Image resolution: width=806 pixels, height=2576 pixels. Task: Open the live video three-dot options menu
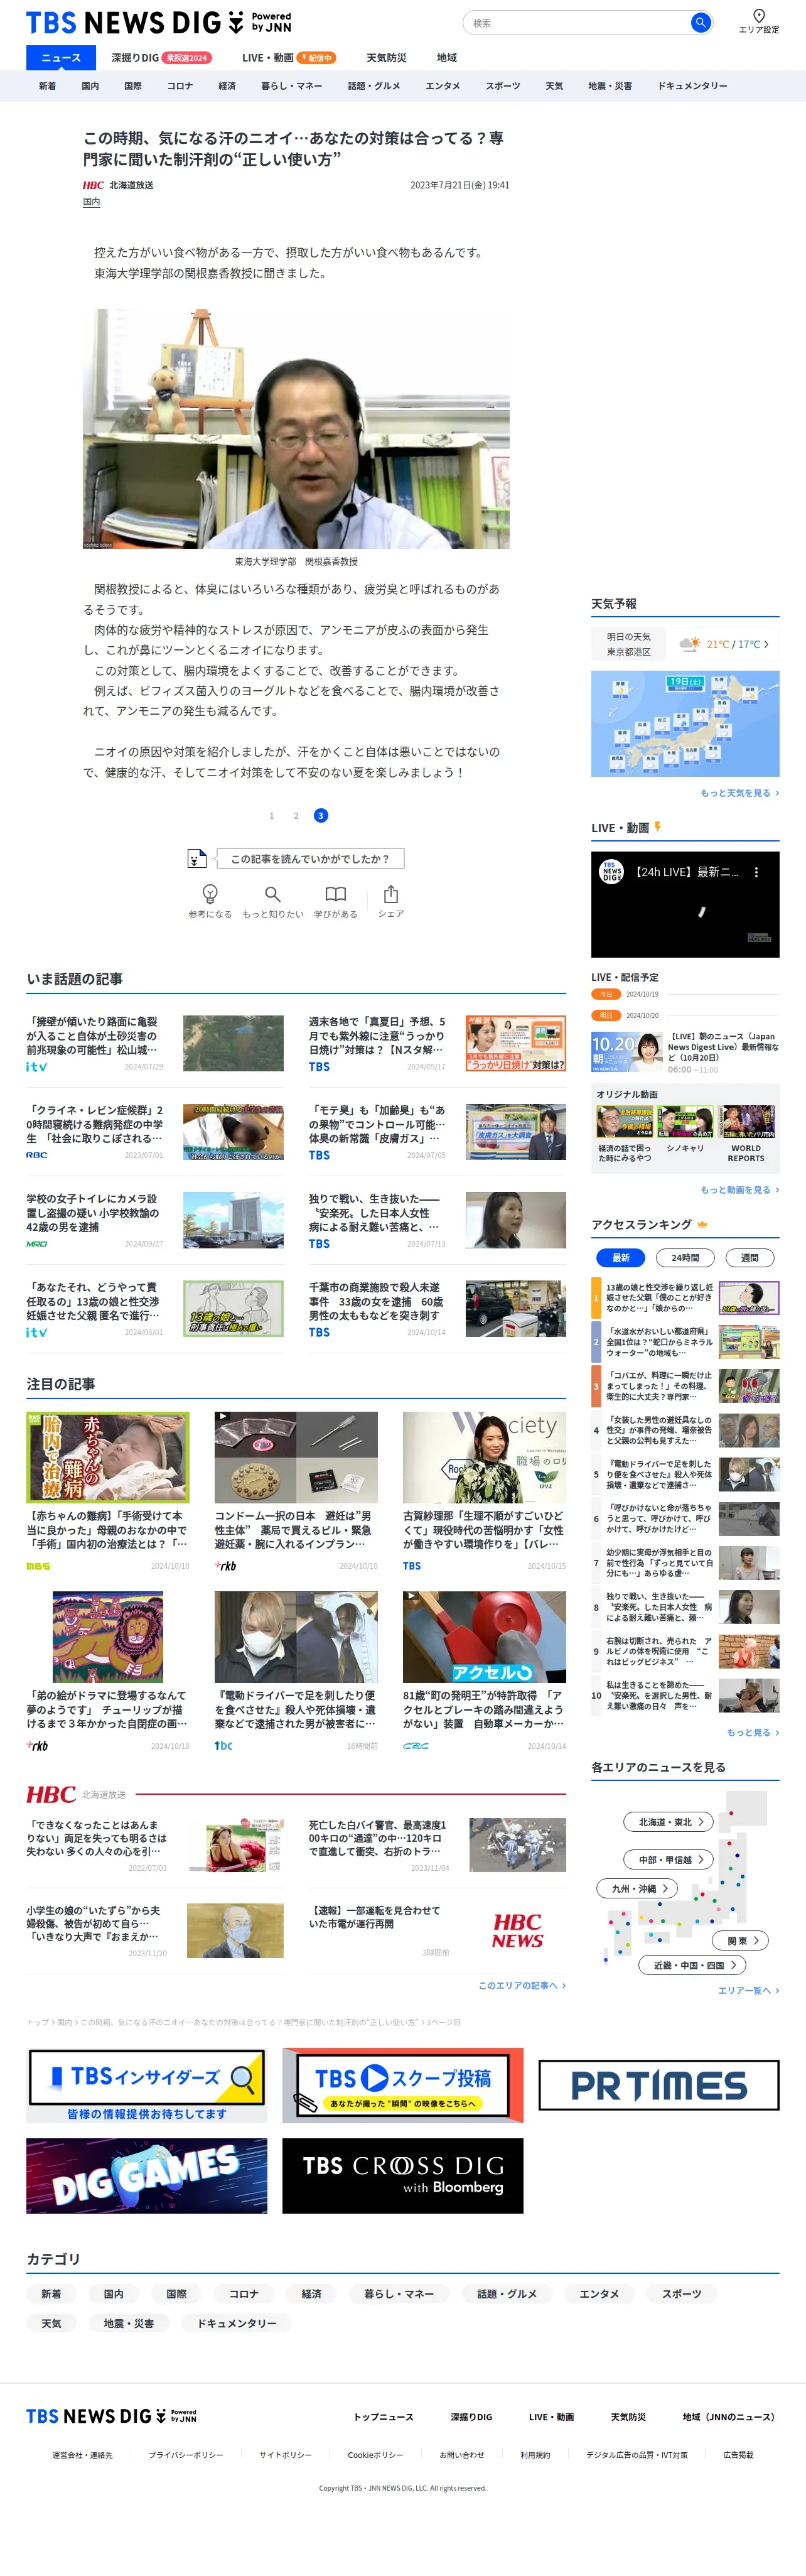(x=756, y=872)
